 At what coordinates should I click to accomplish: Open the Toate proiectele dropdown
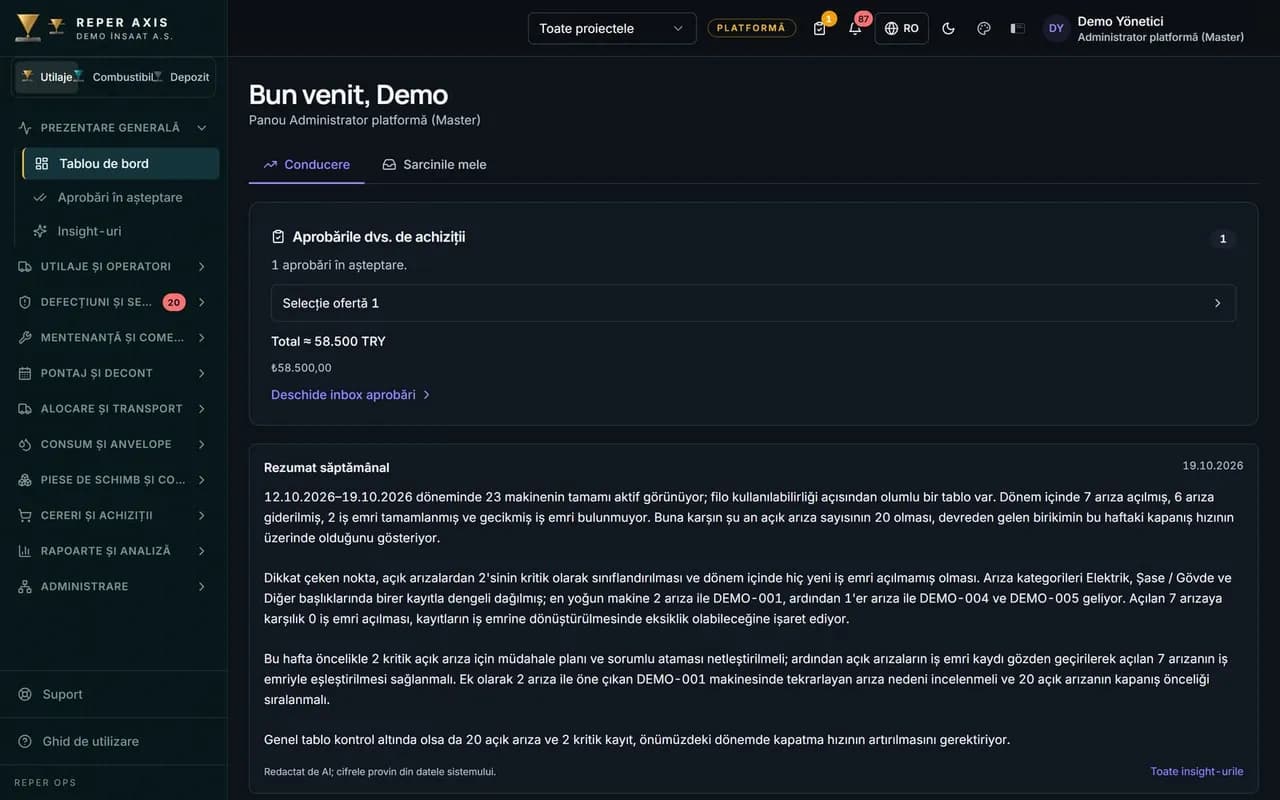pyautogui.click(x=612, y=28)
